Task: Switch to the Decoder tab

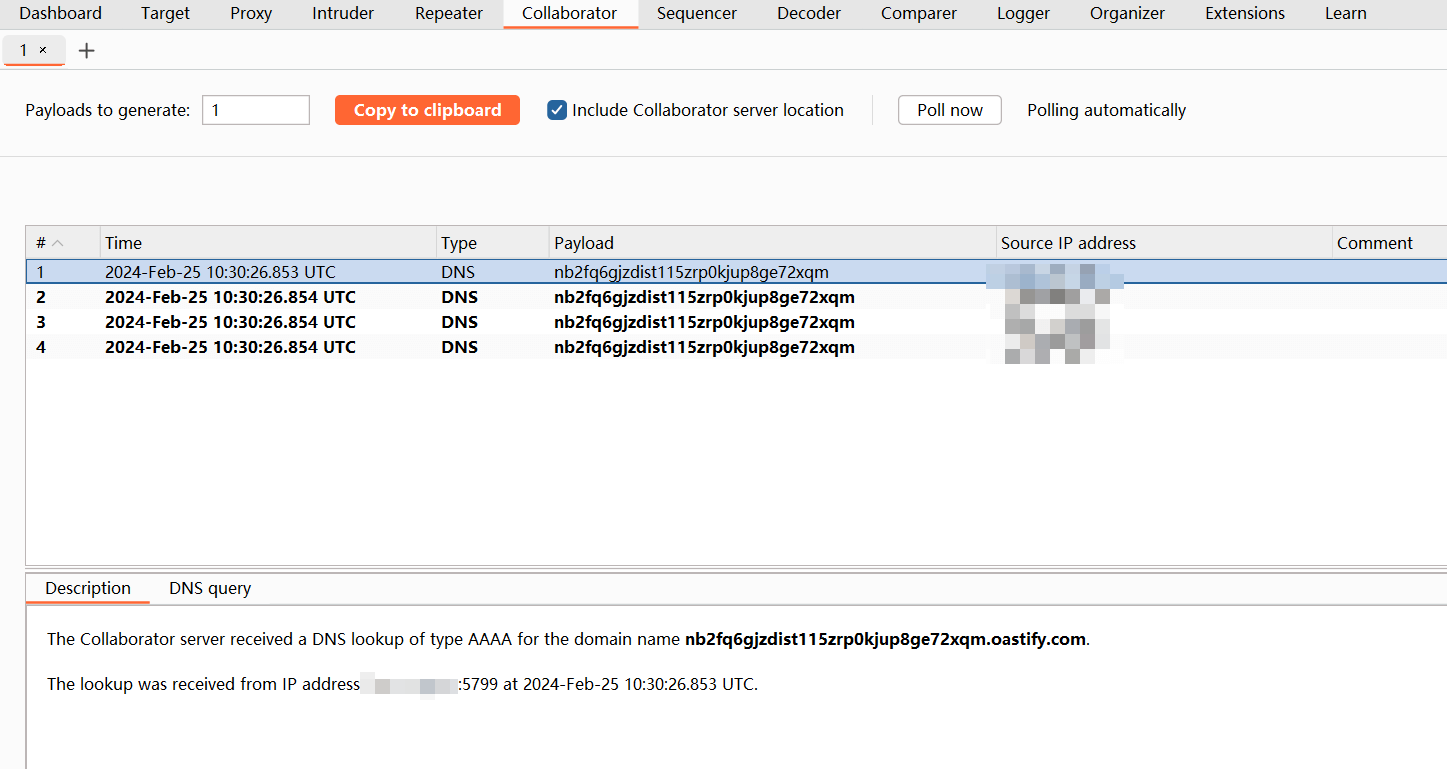Action: click(809, 13)
